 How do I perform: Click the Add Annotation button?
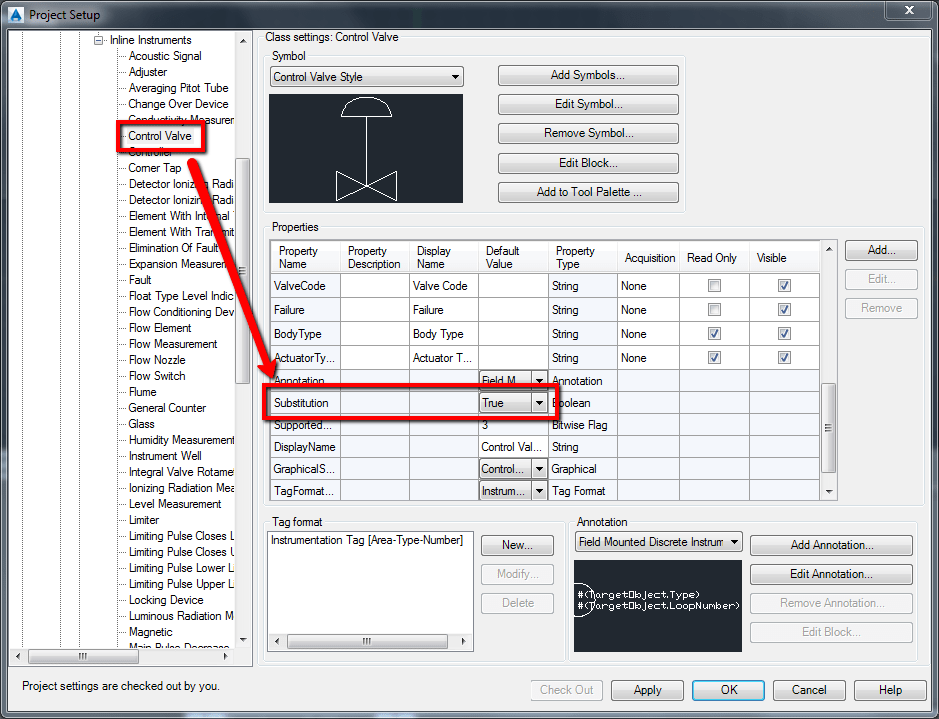[x=830, y=545]
